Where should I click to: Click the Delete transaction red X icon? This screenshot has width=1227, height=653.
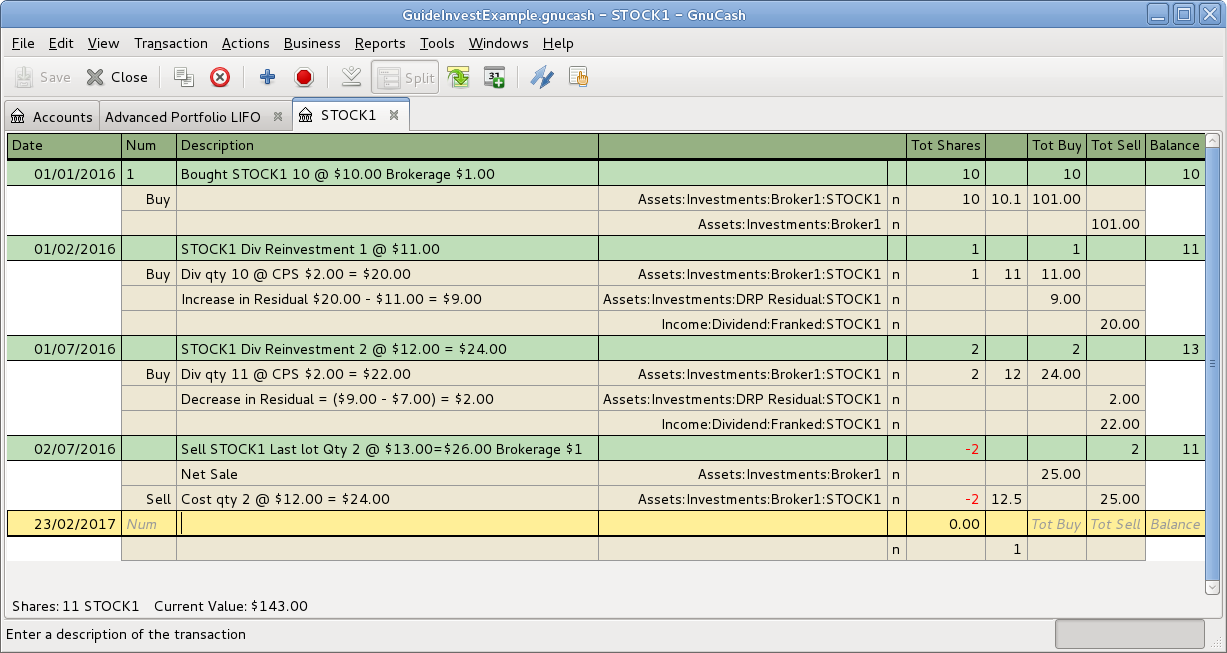(220, 77)
